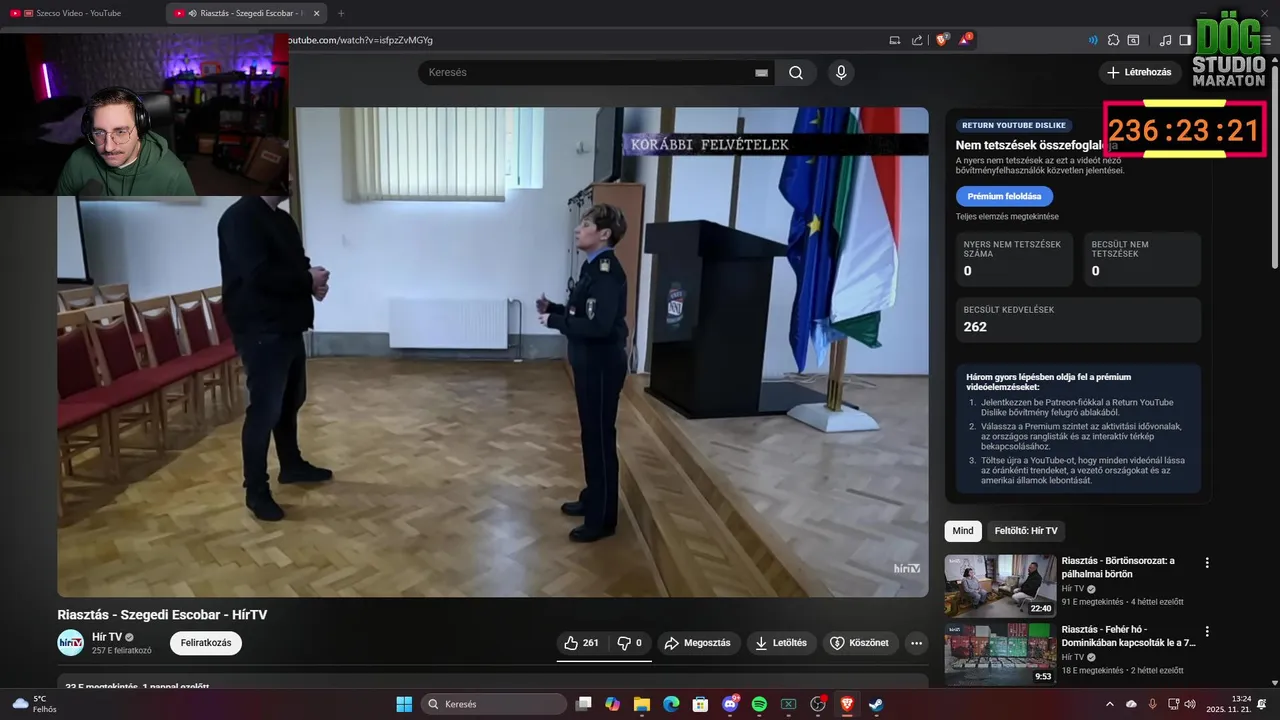The image size is (1280, 720).
Task: Open Discord from the taskbar
Action: coord(730,704)
